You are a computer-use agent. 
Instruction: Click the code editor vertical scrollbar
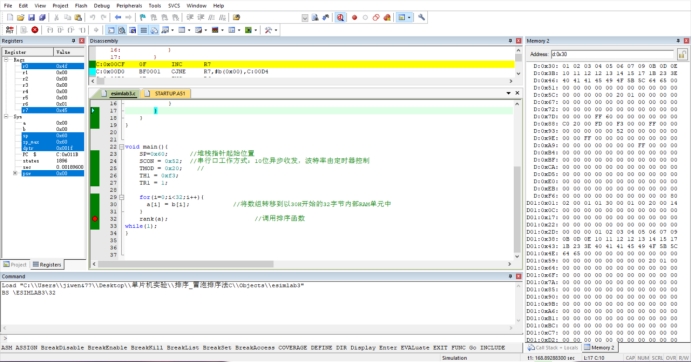click(517, 209)
